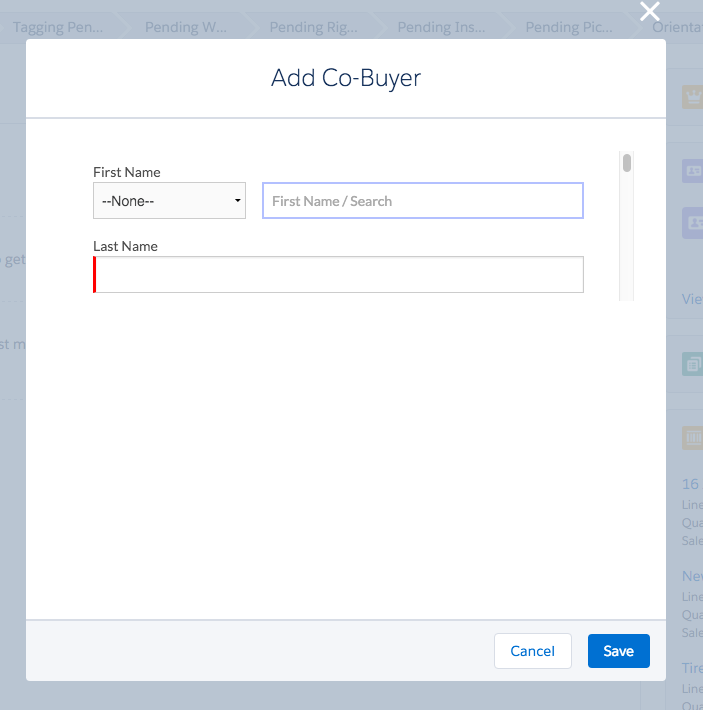This screenshot has height=710, width=703.
Task: Click the modal's vertical scrollbar thumb
Action: click(627, 163)
